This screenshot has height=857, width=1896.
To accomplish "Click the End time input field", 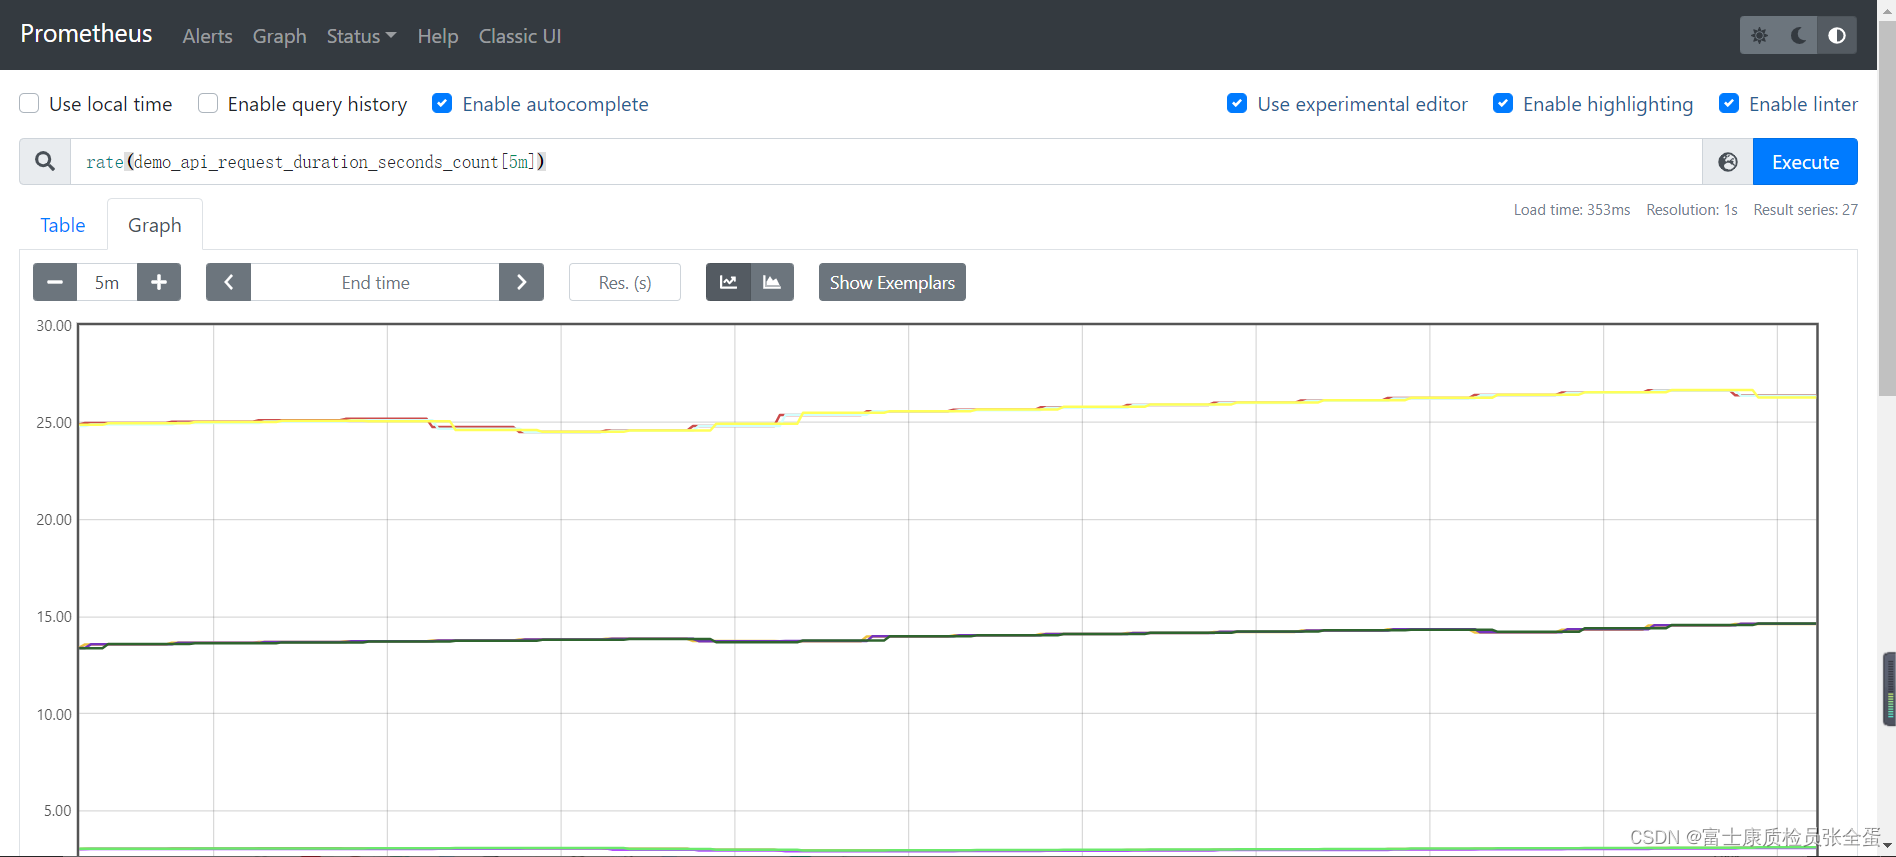I will coord(375,282).
